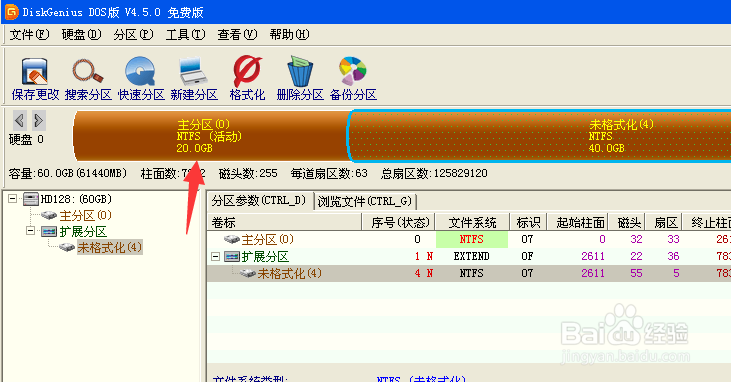Select the 未格式化(4) 40.0GB bar in the disk map
731x382 pixels.
pyautogui.click(x=539, y=136)
